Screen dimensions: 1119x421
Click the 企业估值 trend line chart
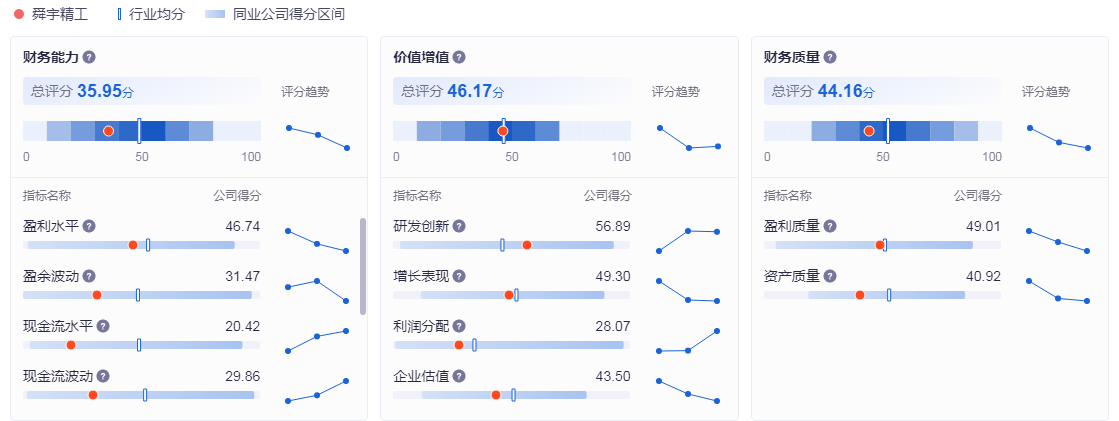point(688,391)
